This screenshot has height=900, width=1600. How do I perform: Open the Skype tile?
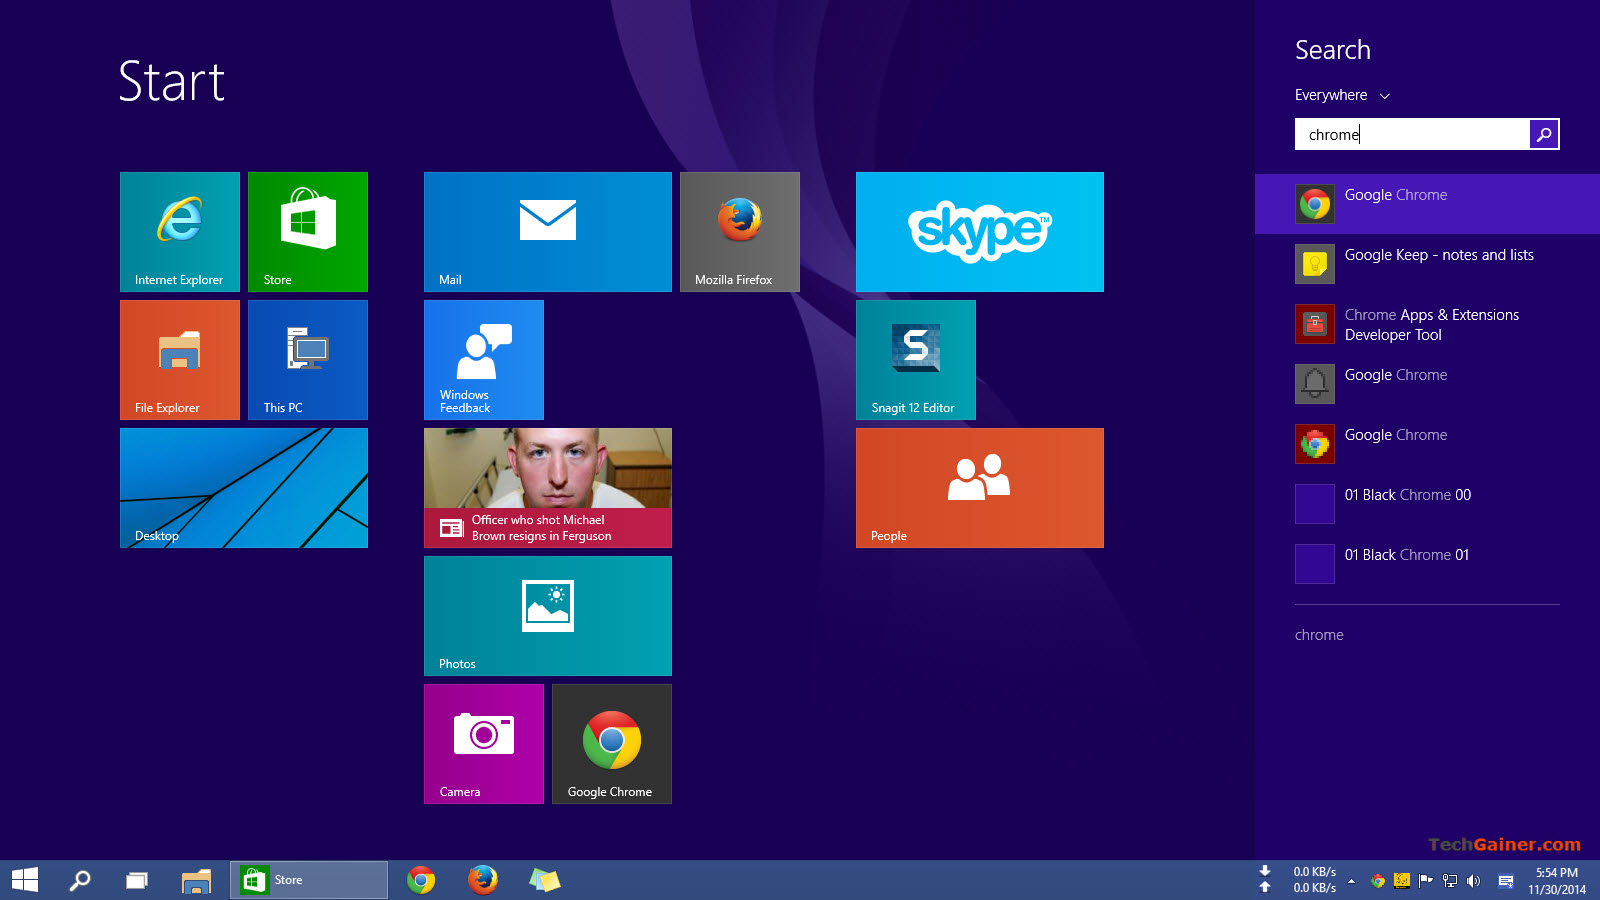tap(979, 231)
